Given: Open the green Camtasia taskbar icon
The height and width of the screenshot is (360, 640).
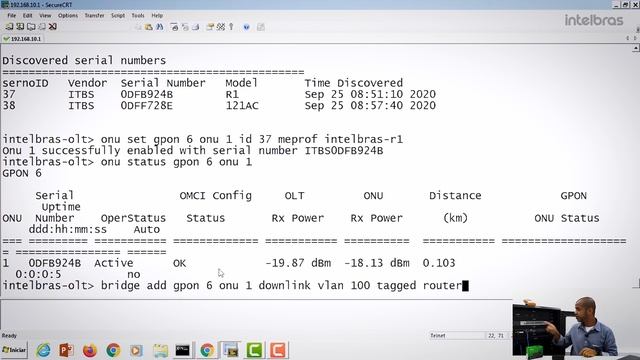Looking at the screenshot, I should click(254, 350).
